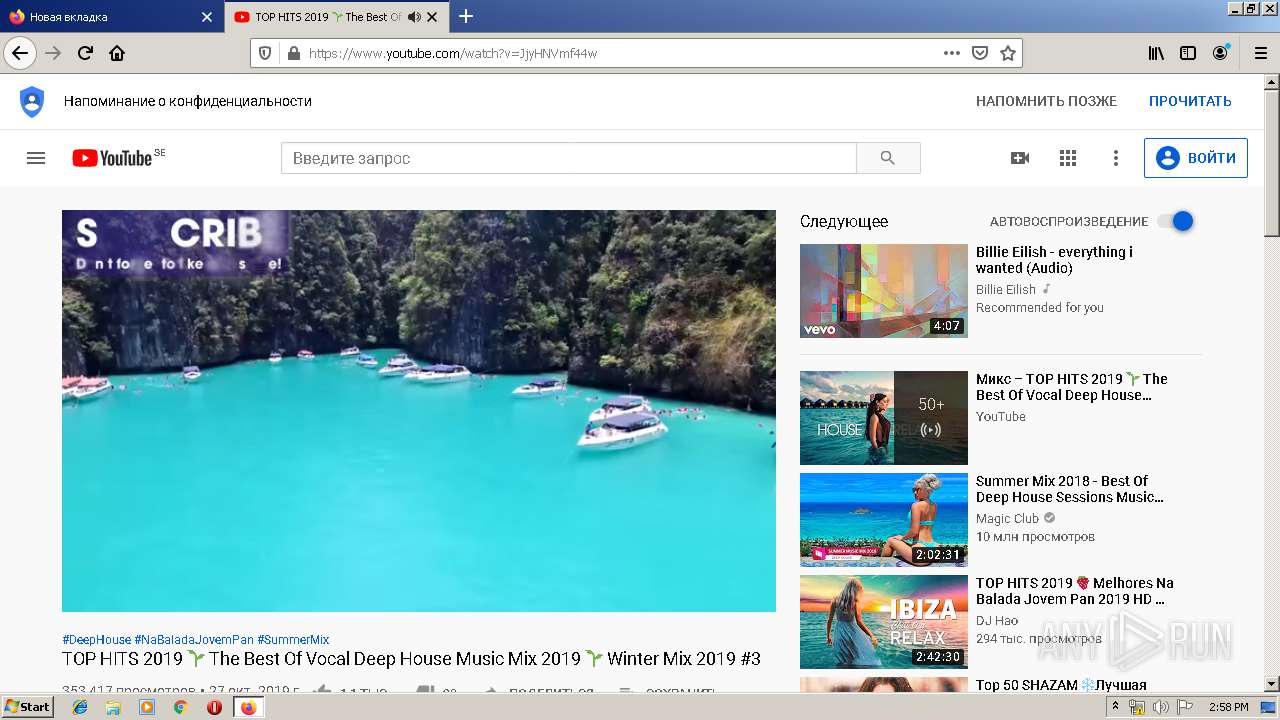The height and width of the screenshot is (720, 1280).
Task: Open the Top 50 SHAZAM video title
Action: (x=1061, y=685)
